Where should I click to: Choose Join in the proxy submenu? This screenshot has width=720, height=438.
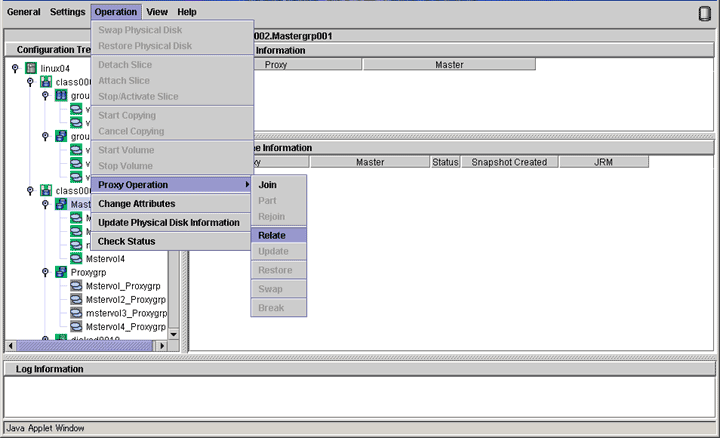click(268, 185)
